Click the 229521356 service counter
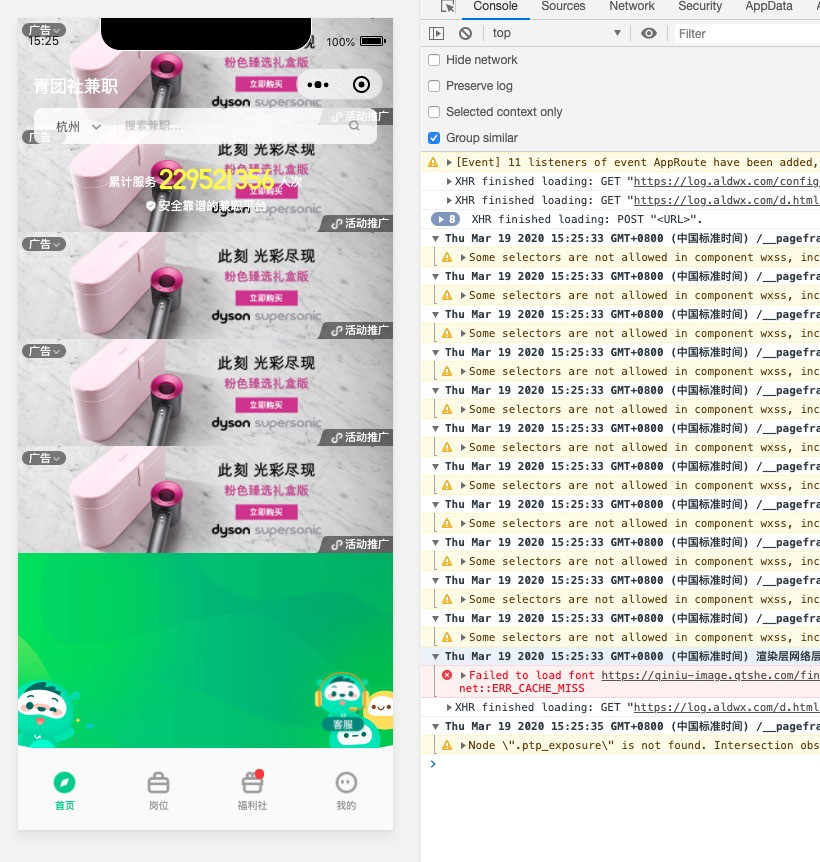Screen dimensions: 820x862 point(216,179)
